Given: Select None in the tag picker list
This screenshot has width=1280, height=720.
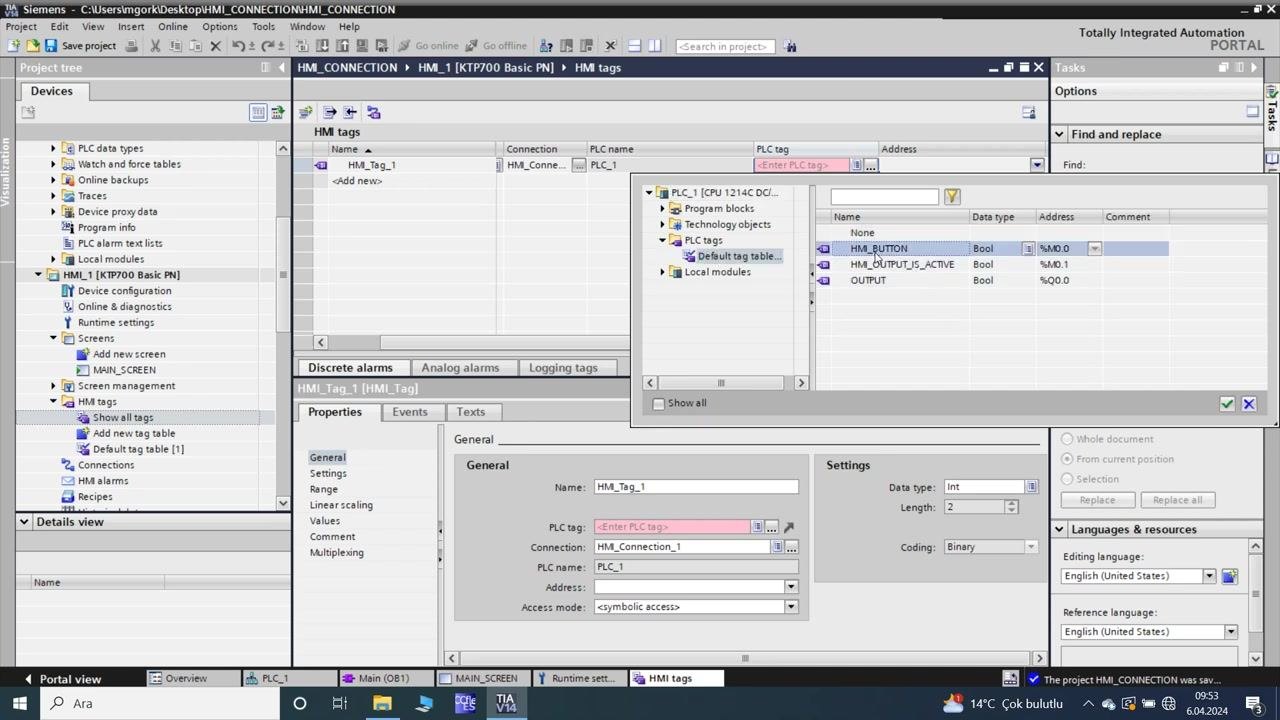Looking at the screenshot, I should point(862,233).
